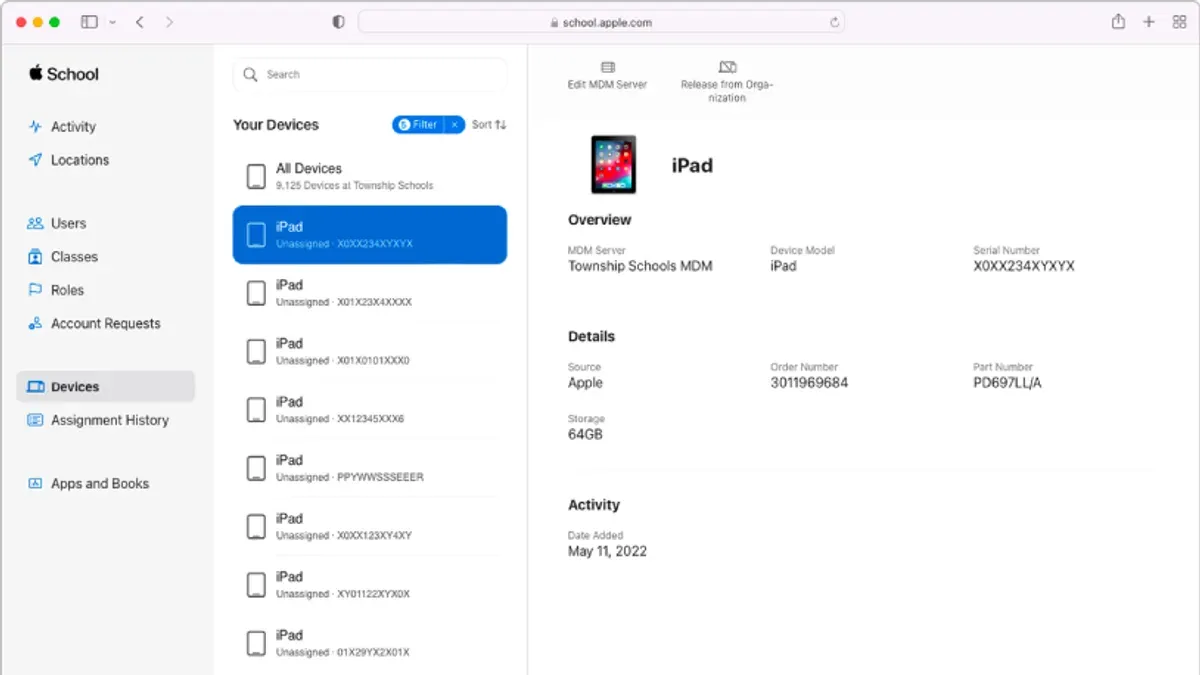The height and width of the screenshot is (675, 1200).
Task: Click the iPad device thumbnail image
Action: [x=613, y=165]
